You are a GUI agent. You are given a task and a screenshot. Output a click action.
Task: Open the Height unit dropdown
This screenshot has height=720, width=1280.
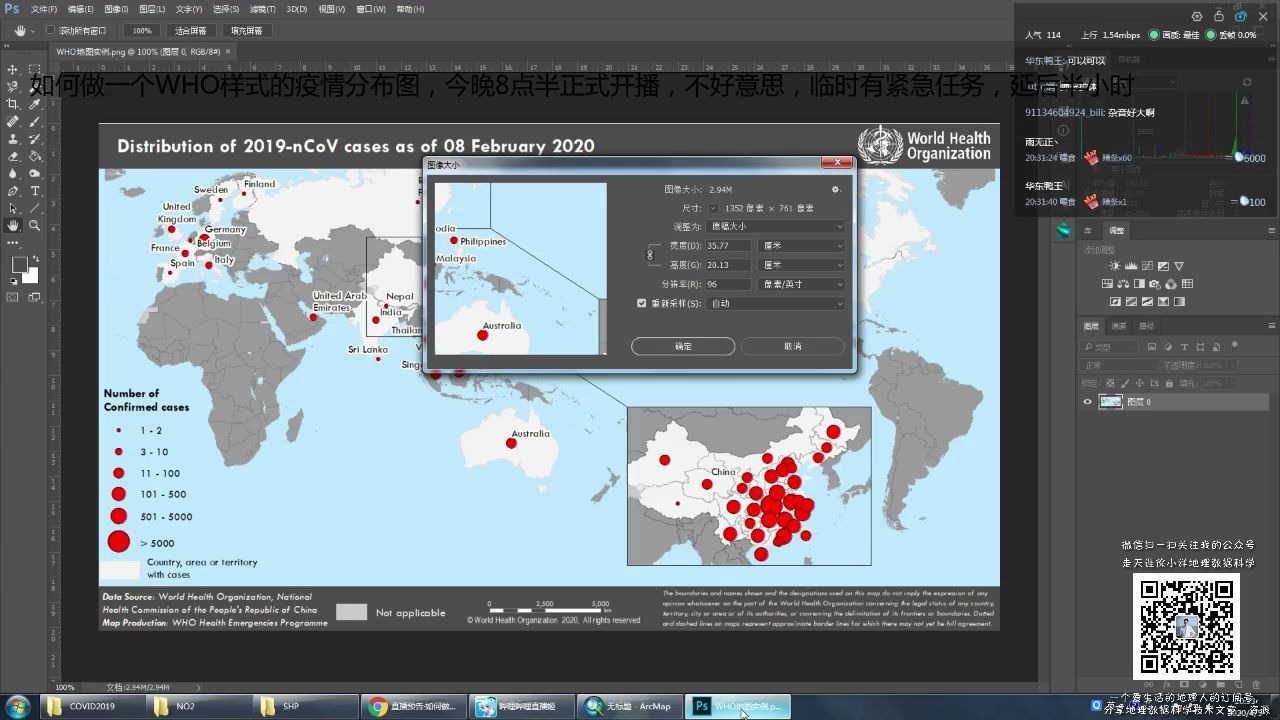coord(802,265)
